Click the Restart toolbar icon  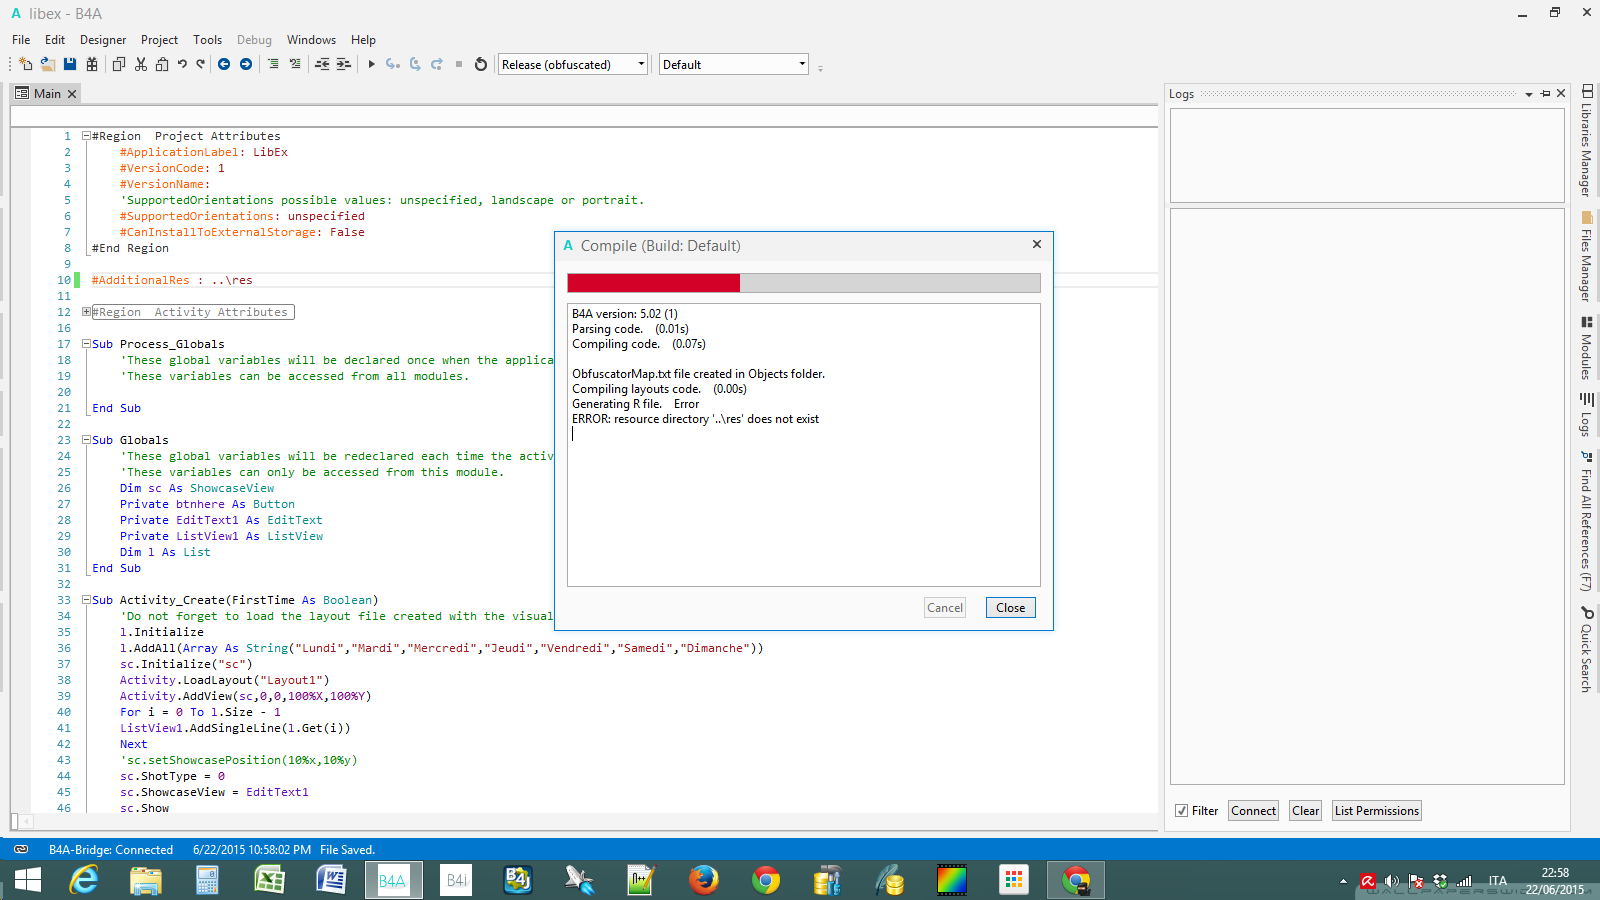coord(481,64)
